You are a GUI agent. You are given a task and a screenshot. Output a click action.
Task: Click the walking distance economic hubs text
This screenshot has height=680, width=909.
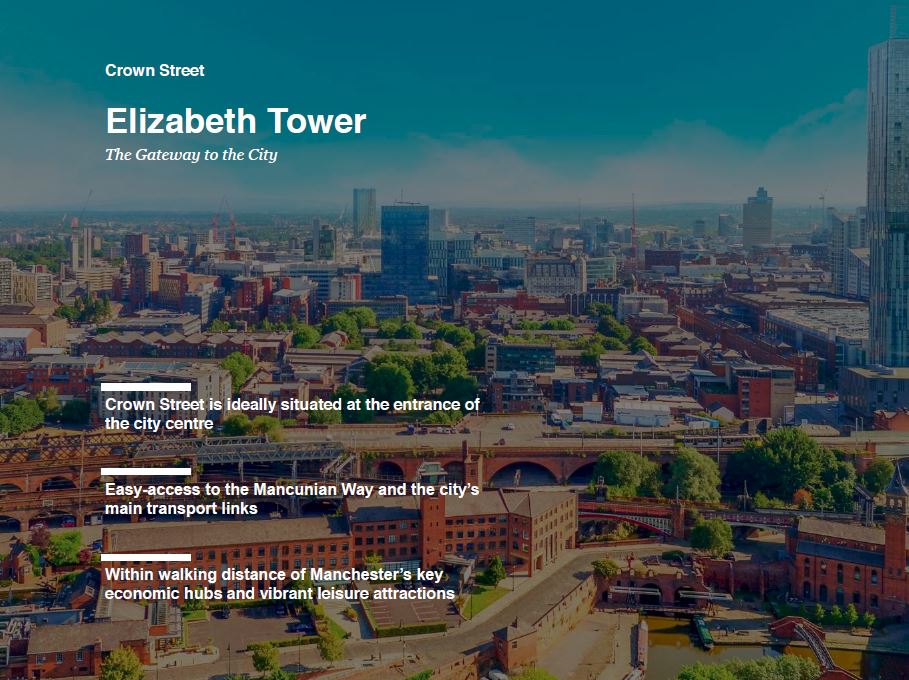pos(279,584)
